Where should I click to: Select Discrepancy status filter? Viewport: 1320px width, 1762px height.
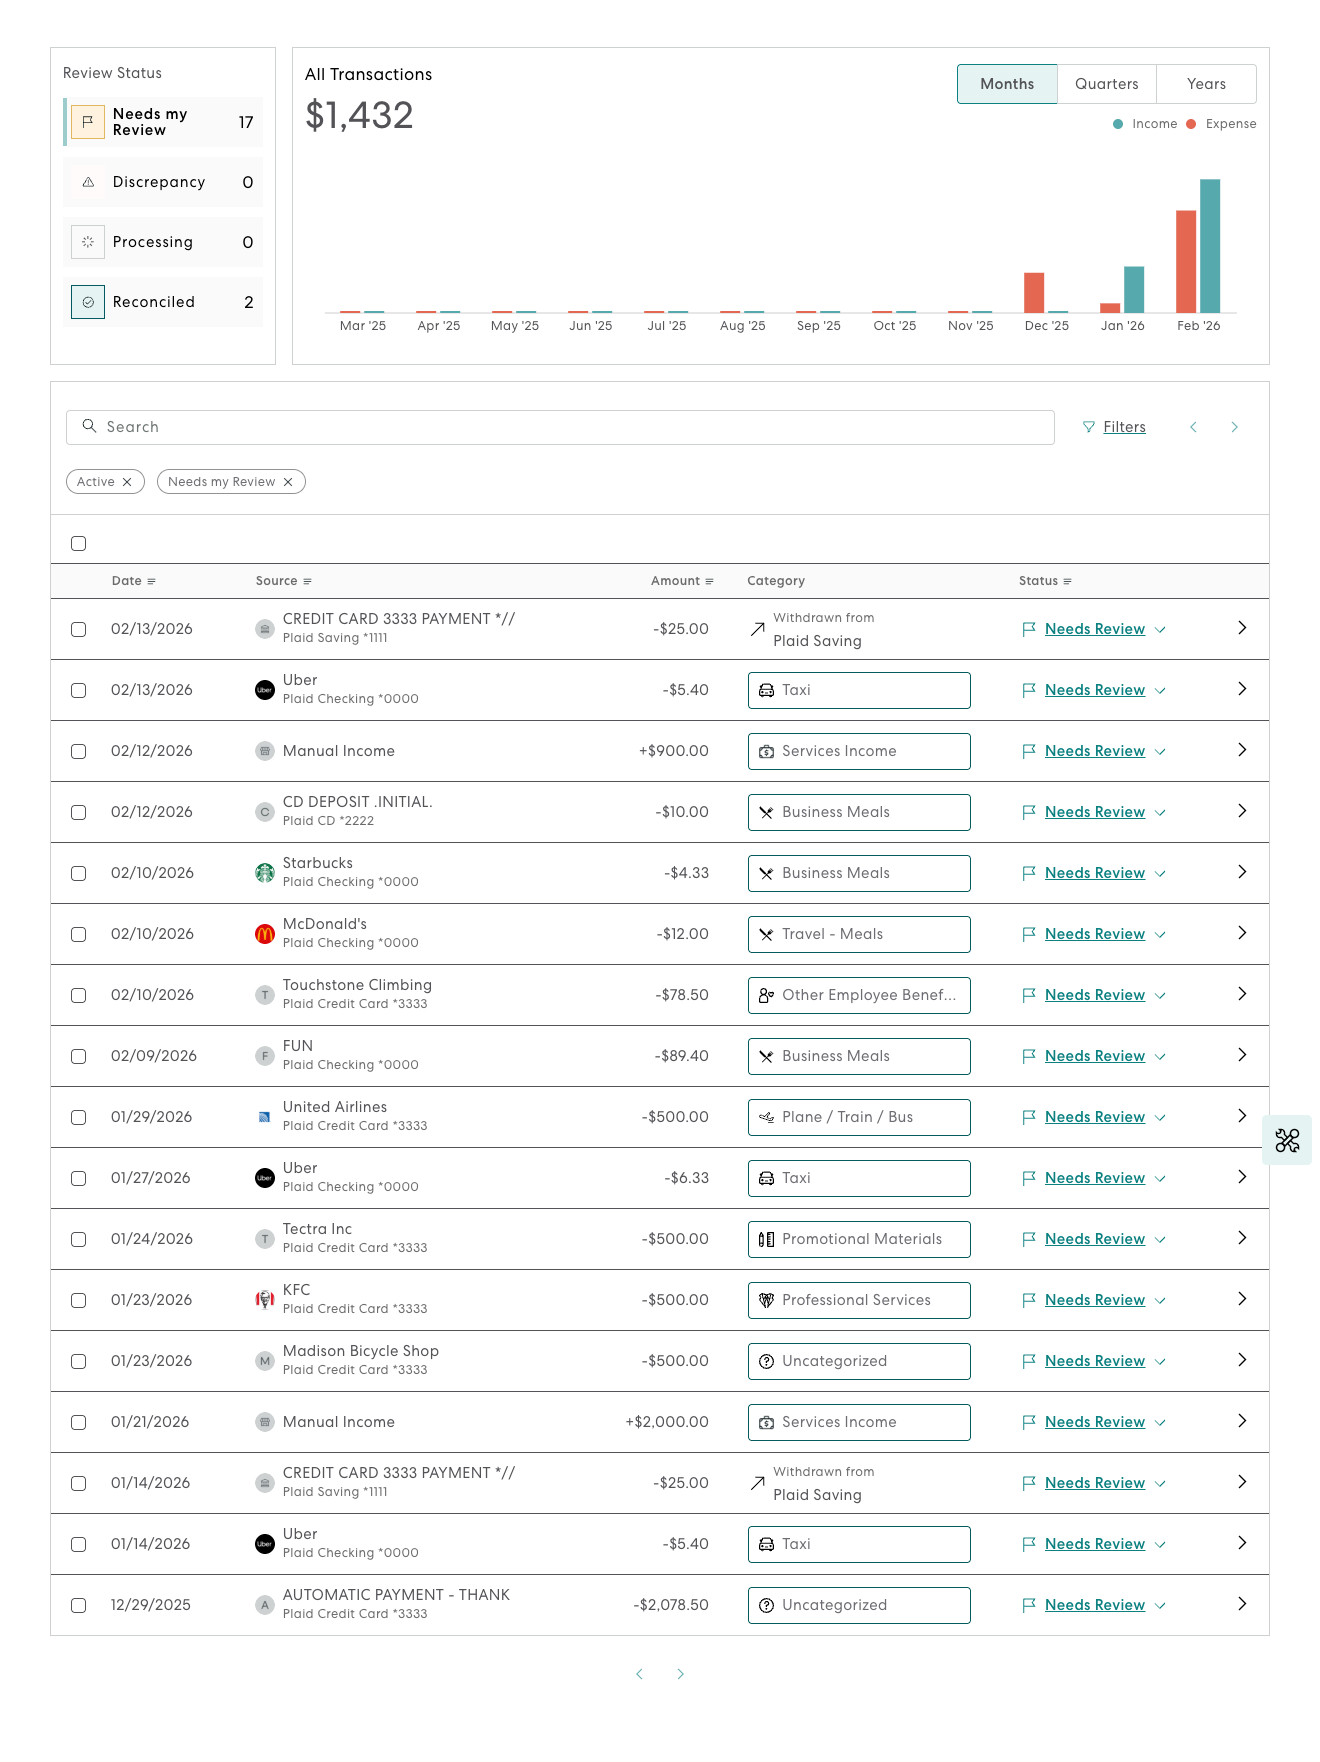click(x=163, y=182)
